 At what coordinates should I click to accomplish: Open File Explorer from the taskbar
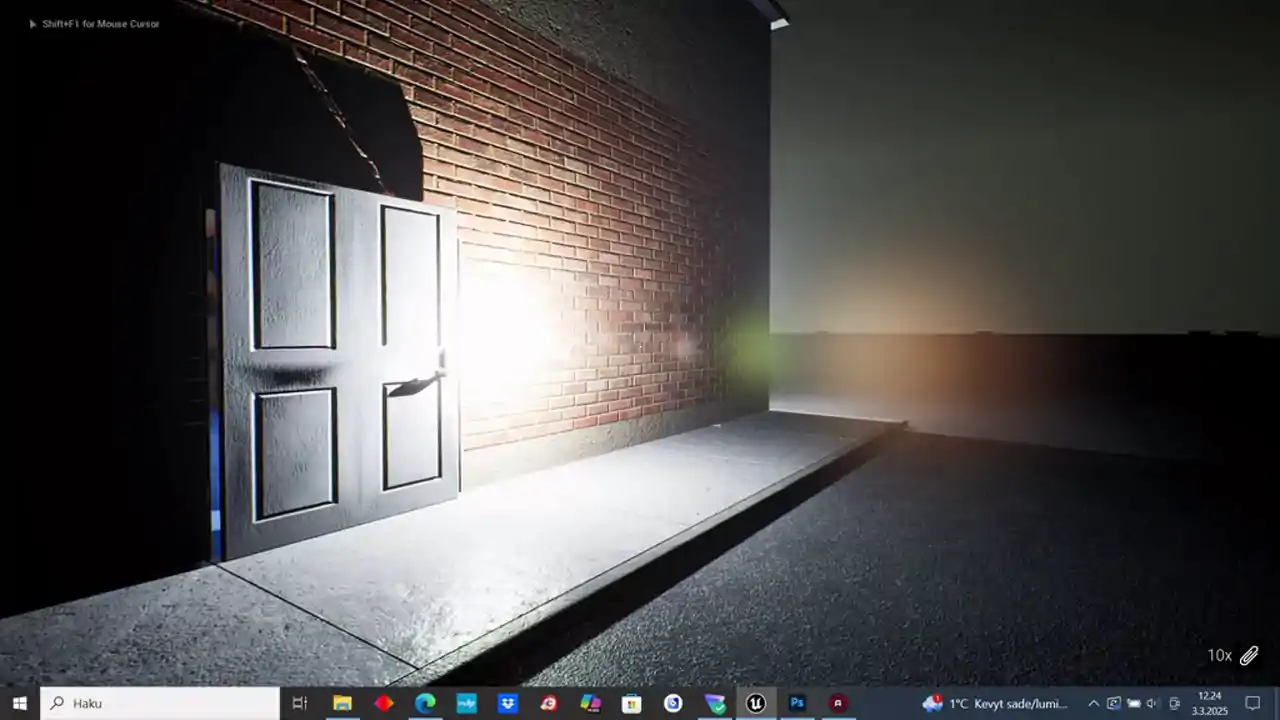coord(342,703)
